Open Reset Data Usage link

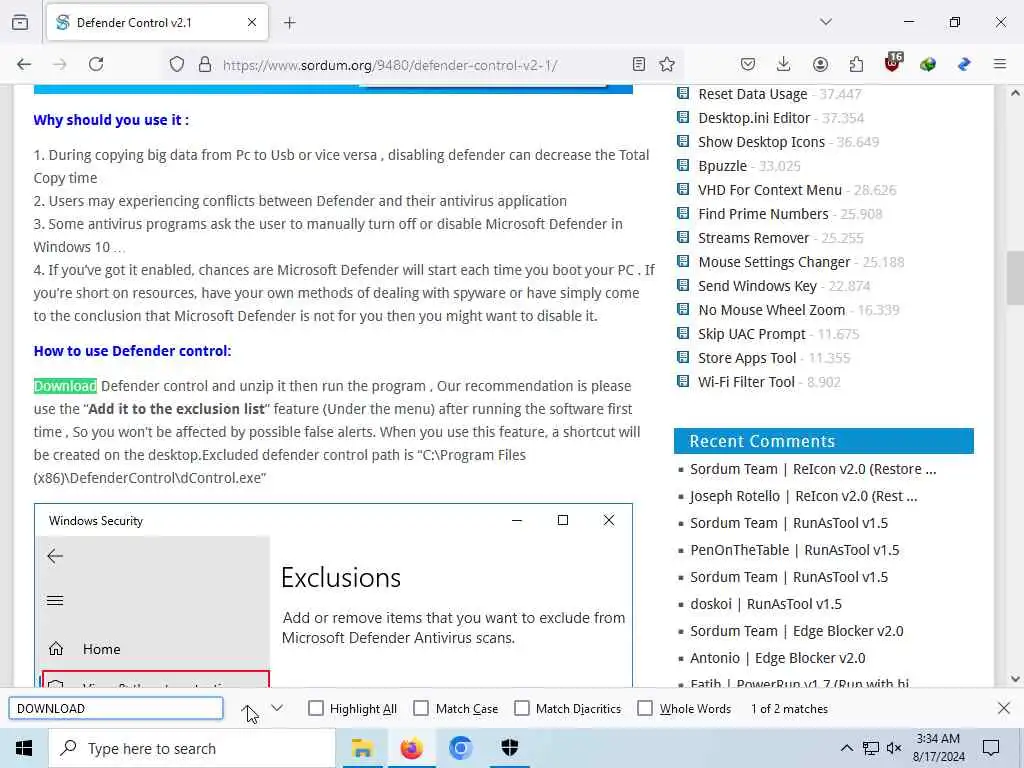[752, 94]
